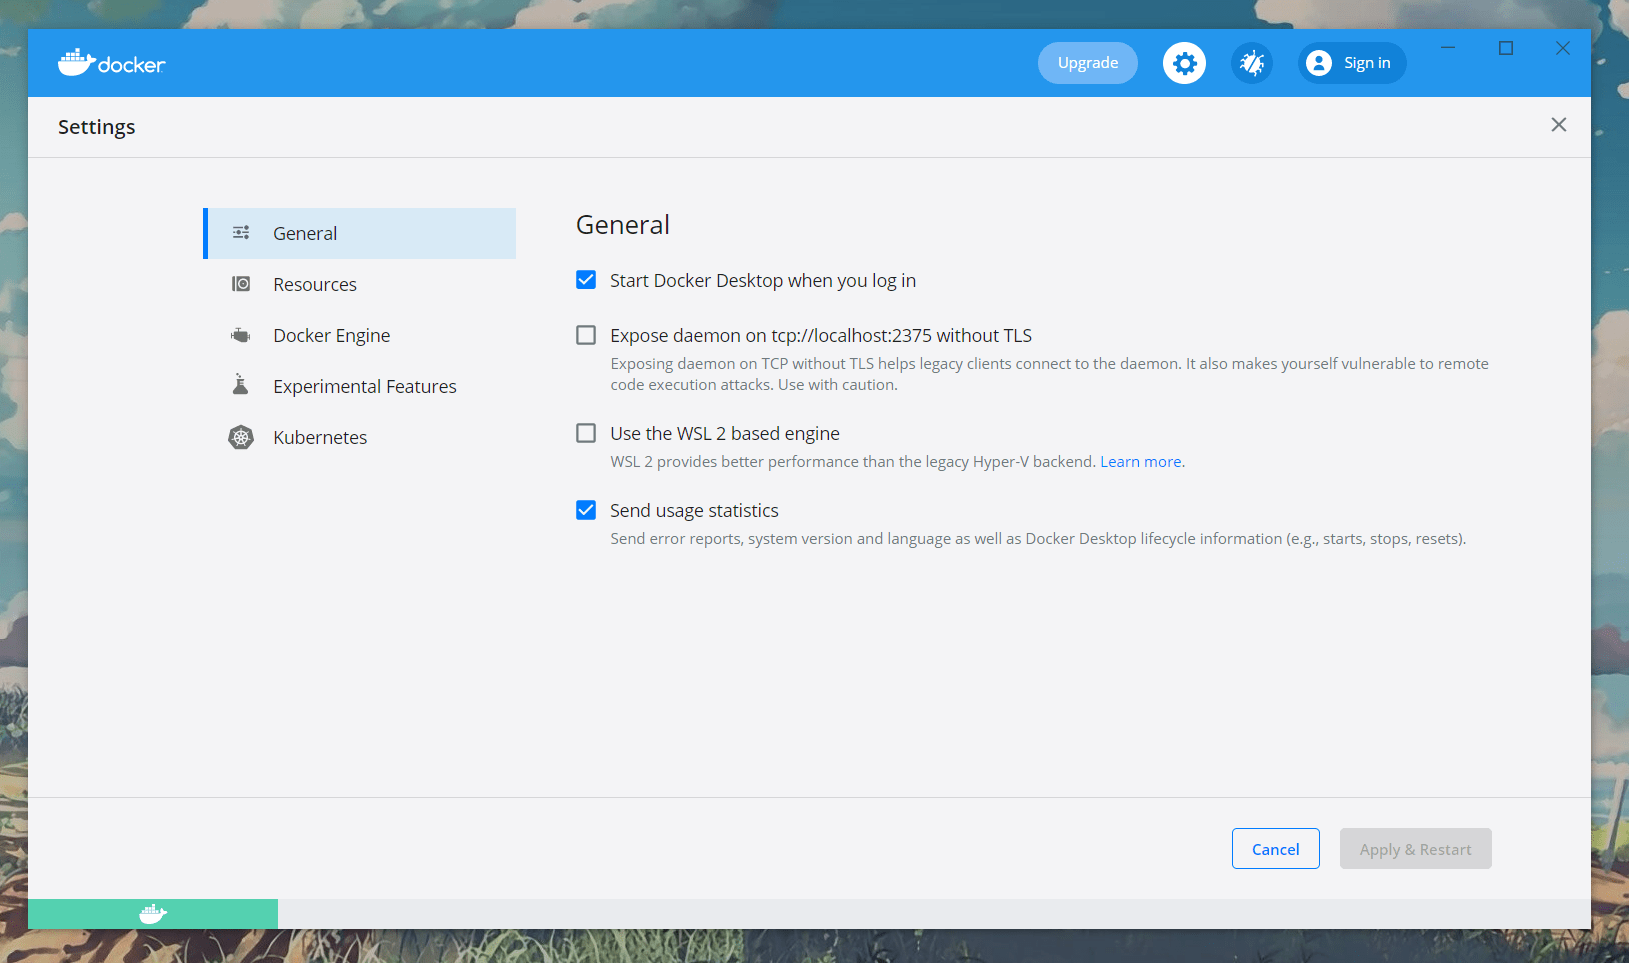Open settings via the gear icon
Viewport: 1629px width, 963px height.
(1184, 63)
